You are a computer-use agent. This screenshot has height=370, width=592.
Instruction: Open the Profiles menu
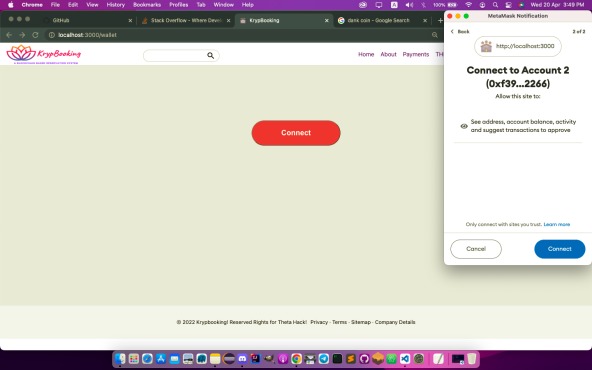click(179, 5)
